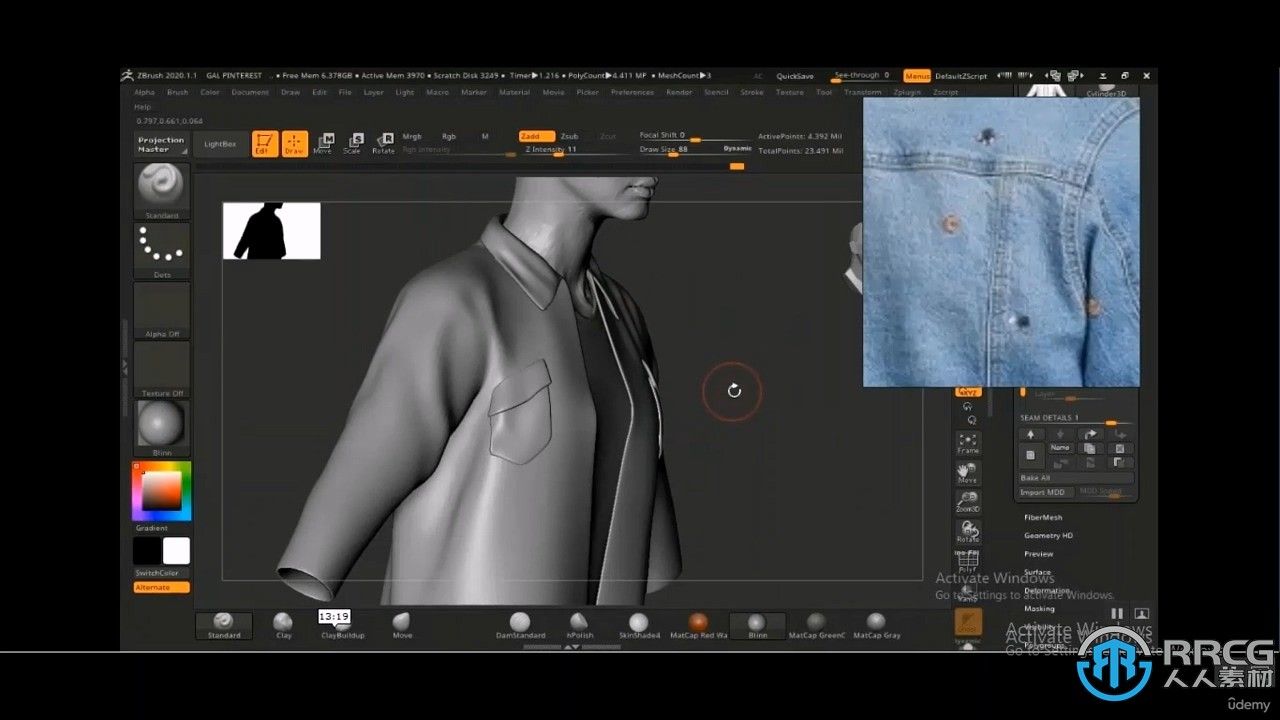Apply Blinn material from bottom shelf

tap(758, 626)
